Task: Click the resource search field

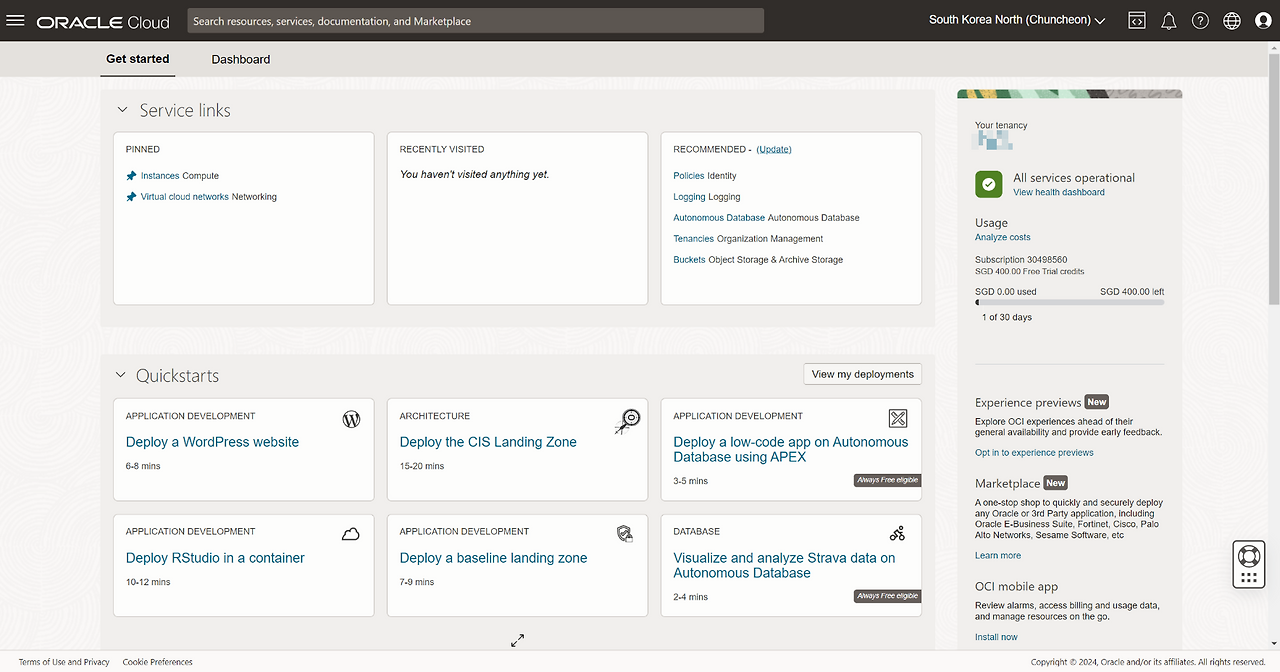Action: pos(475,21)
